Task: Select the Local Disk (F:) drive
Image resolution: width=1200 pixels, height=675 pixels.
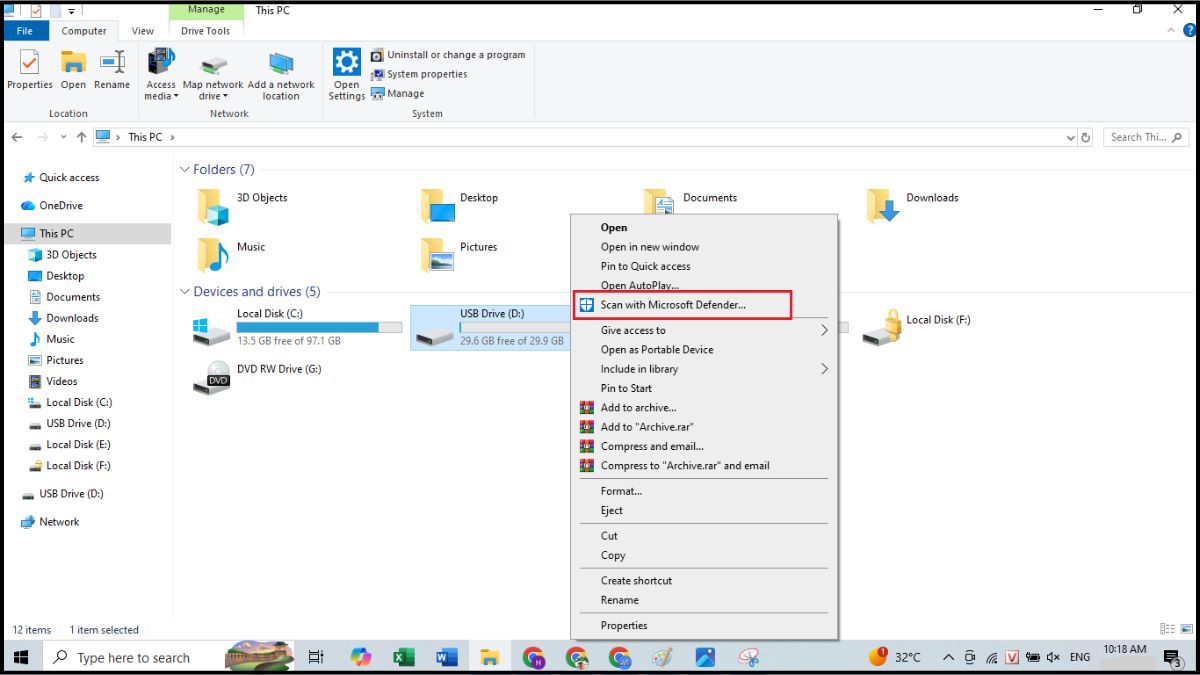Action: click(x=916, y=327)
